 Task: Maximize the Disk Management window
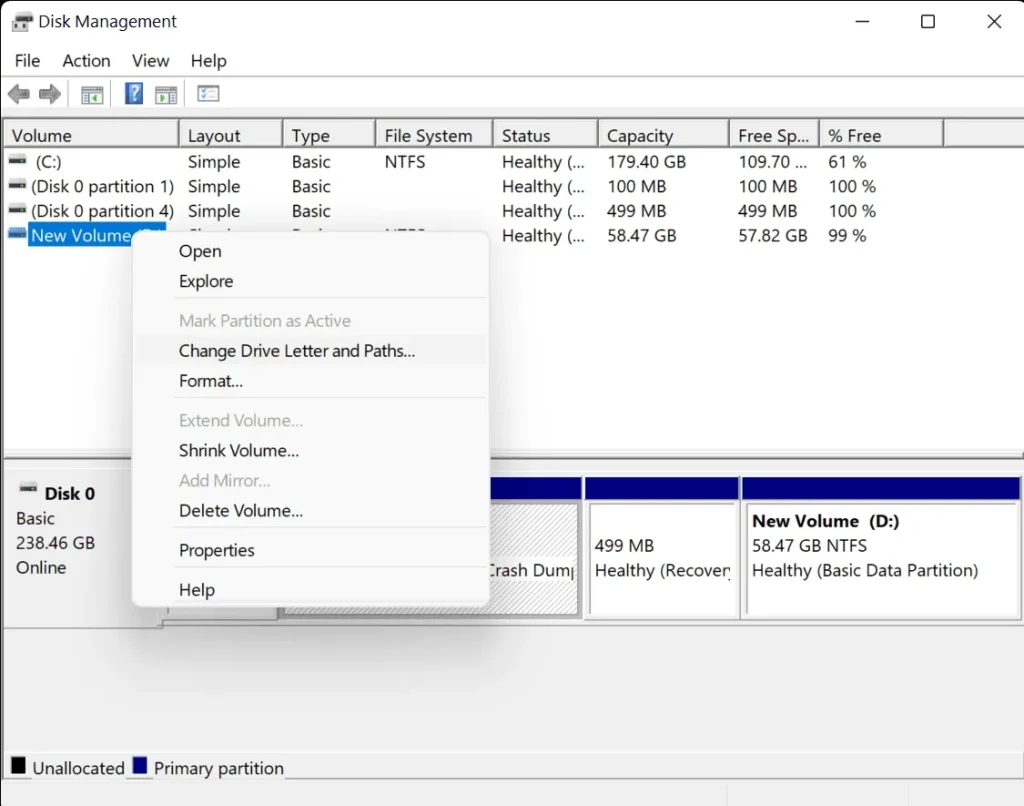click(927, 22)
